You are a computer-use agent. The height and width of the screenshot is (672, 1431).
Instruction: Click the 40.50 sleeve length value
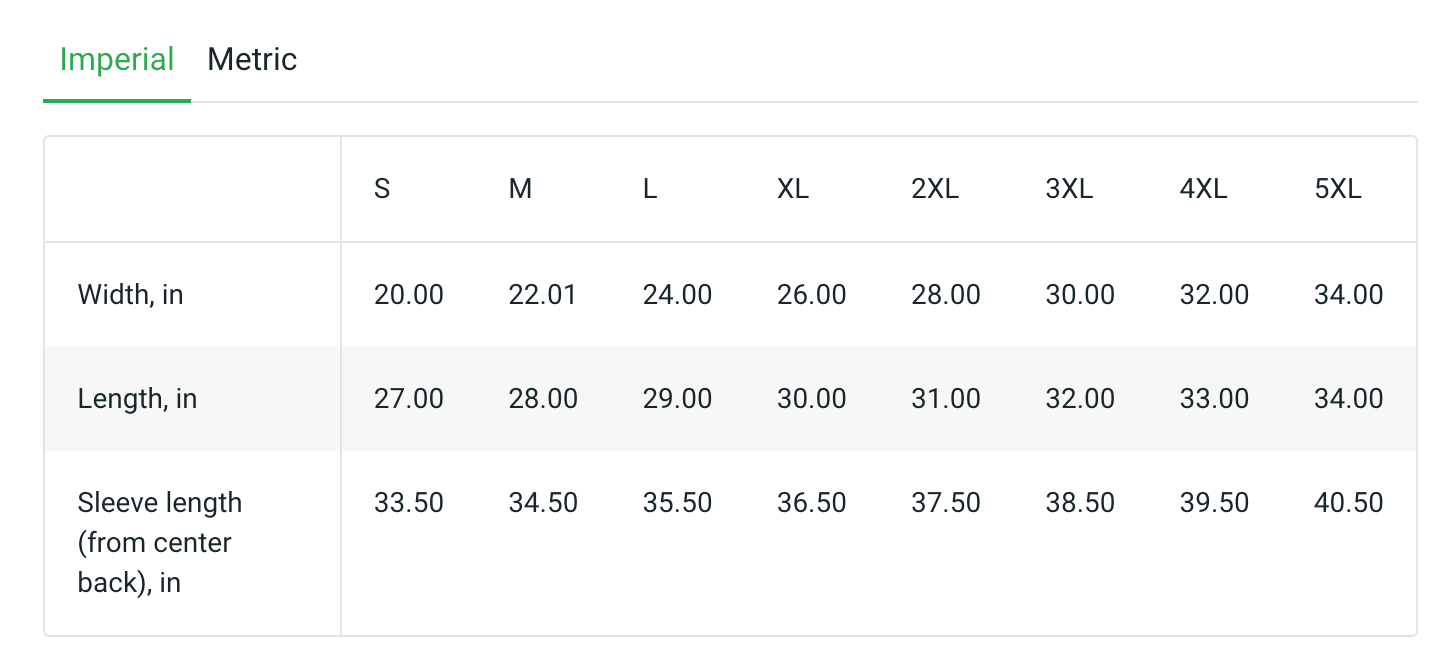click(1348, 502)
